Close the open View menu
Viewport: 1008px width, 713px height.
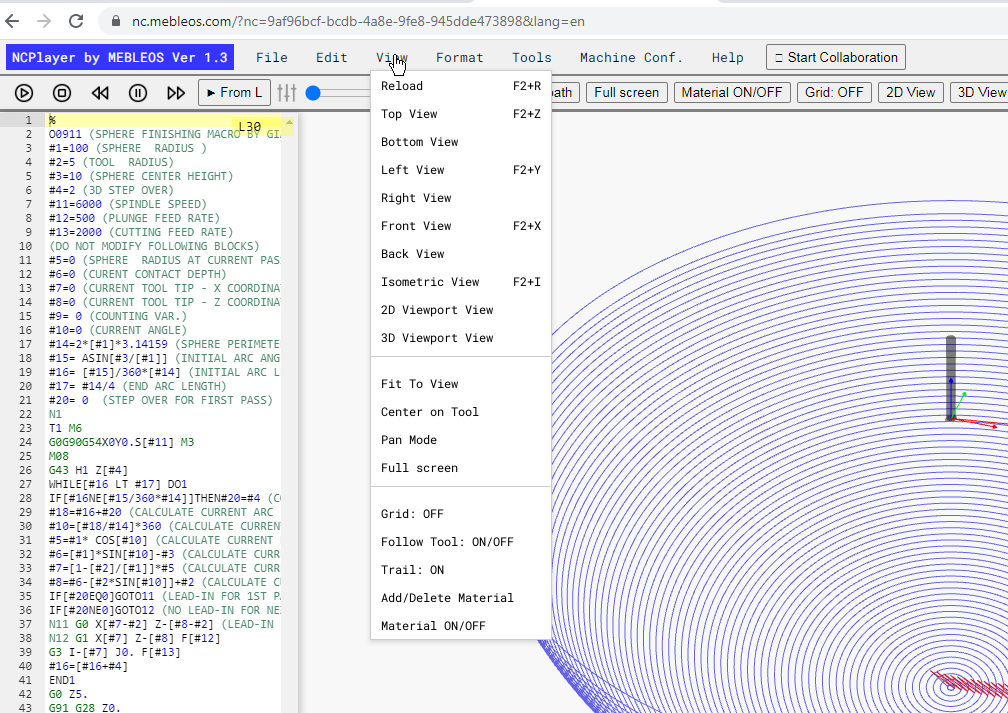pyautogui.click(x=392, y=57)
